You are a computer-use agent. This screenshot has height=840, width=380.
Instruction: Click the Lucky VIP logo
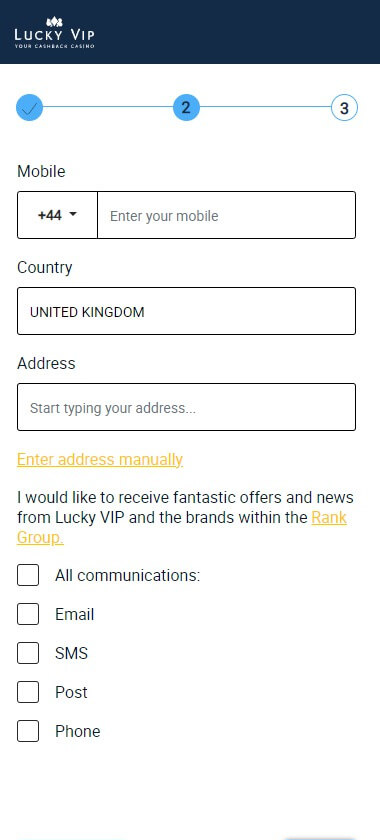coord(55,33)
